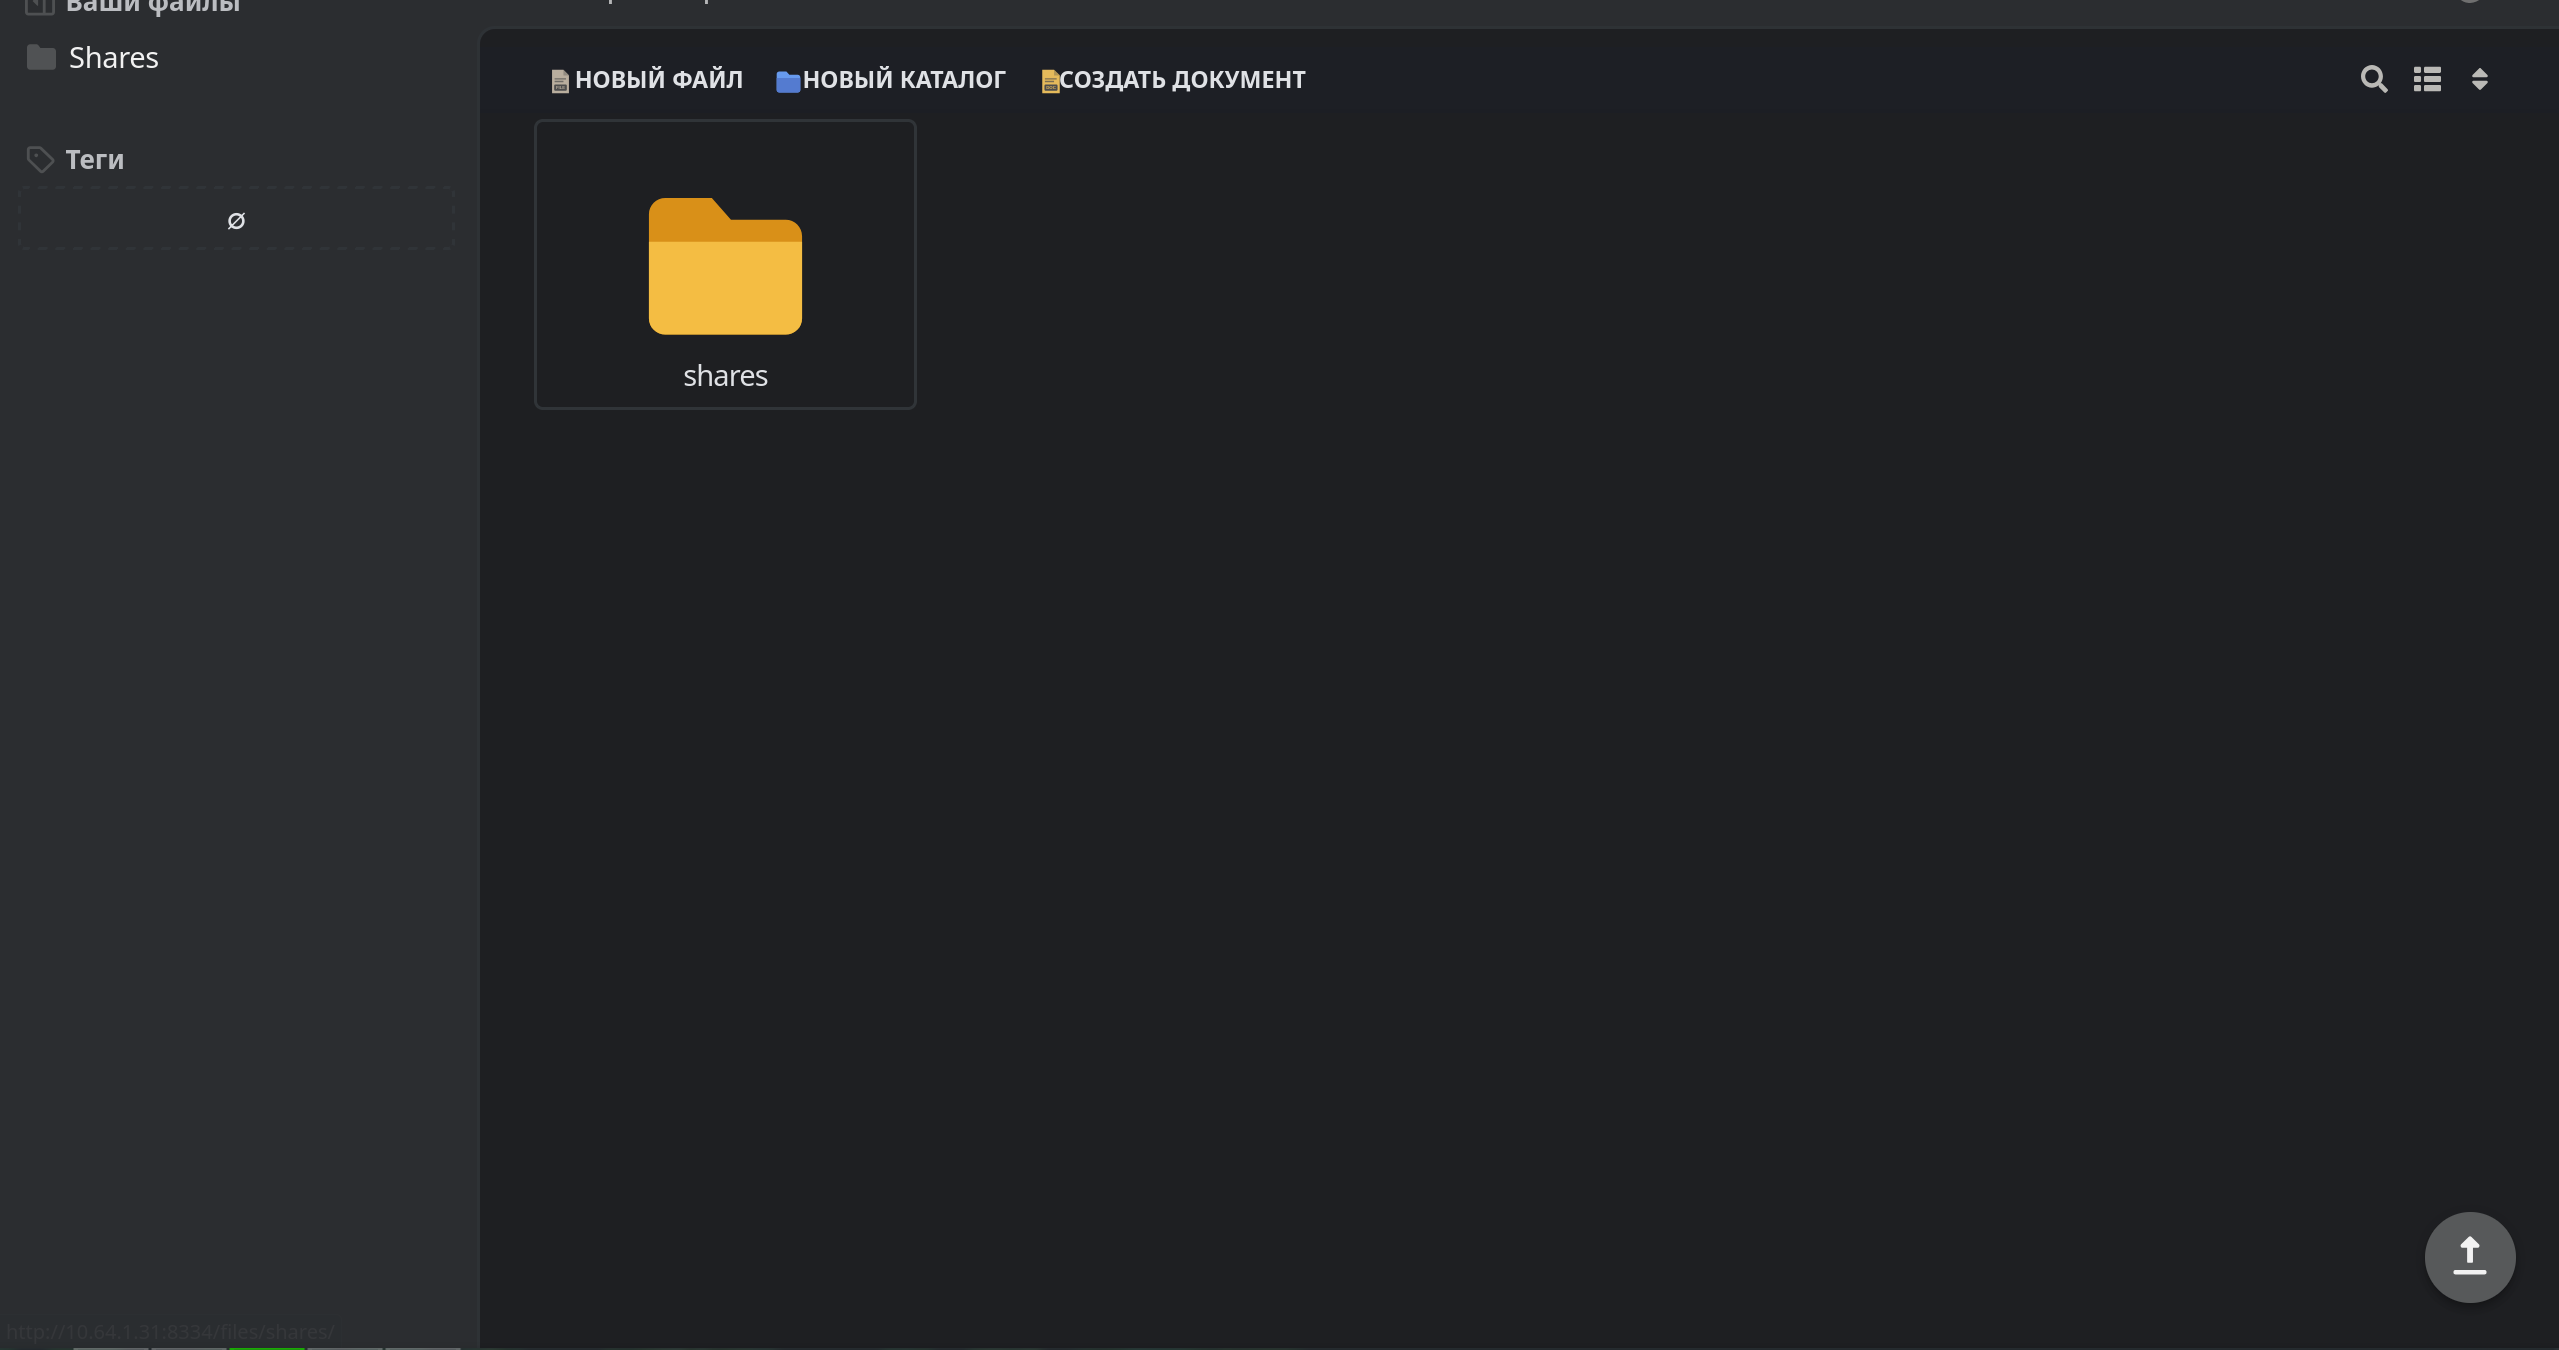Screen dimensions: 2559x1350
Task: Open the sort order arrows
Action: (x=2479, y=79)
